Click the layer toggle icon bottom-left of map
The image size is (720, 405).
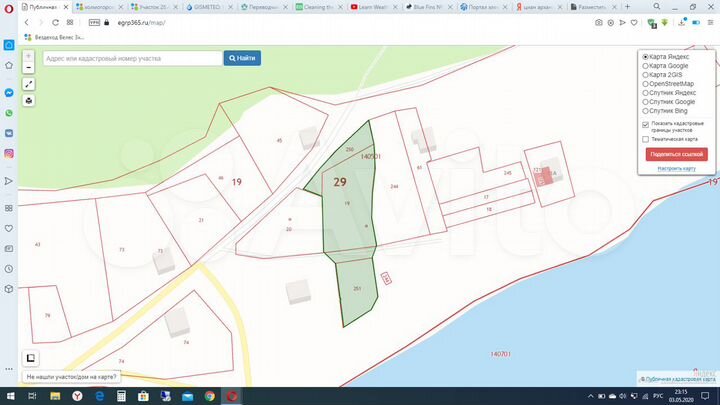click(32, 357)
